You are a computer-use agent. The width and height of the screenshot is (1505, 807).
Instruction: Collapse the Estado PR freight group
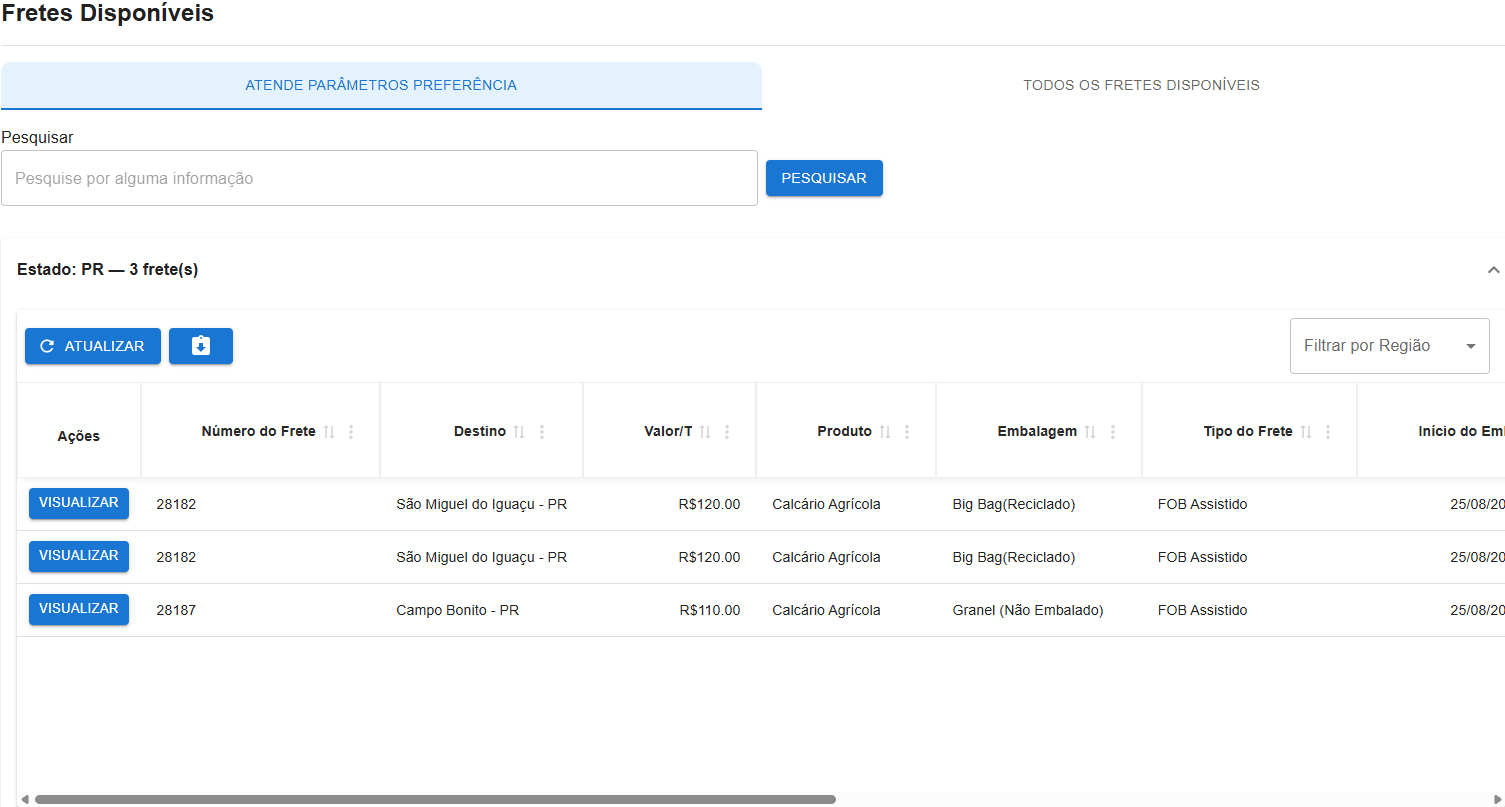click(x=1493, y=270)
